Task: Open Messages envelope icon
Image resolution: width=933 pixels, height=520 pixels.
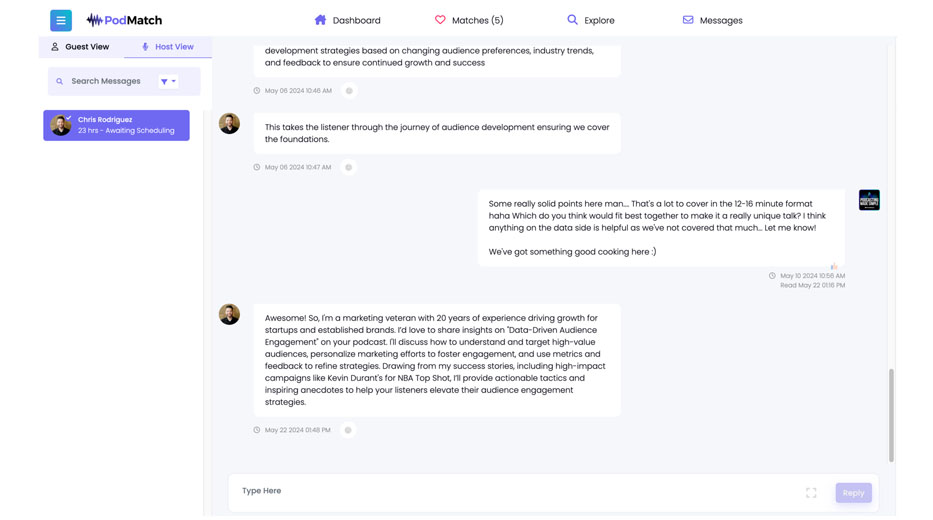Action: [688, 20]
